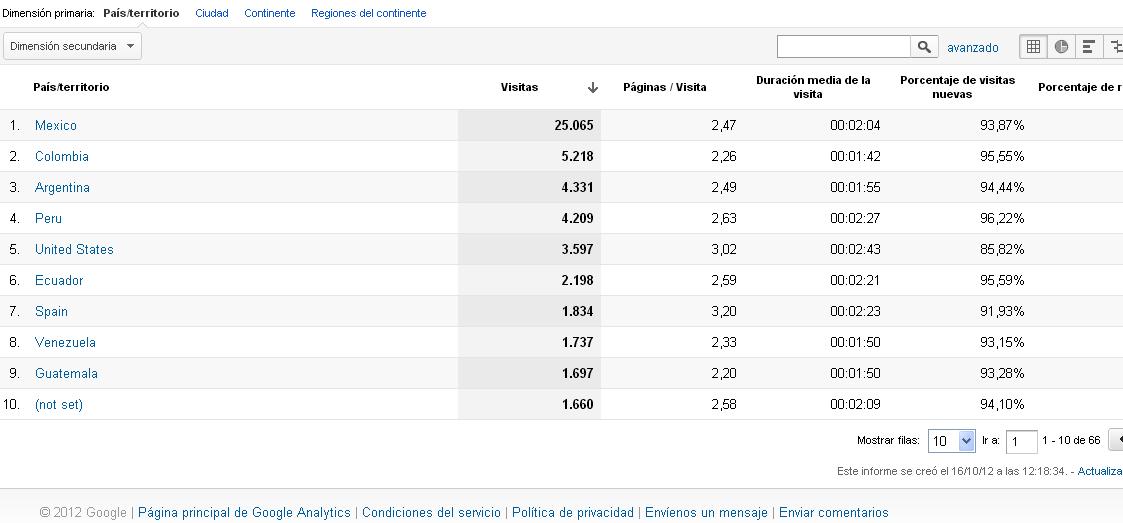Select the comparison view icon
The image size is (1123, 523).
click(x=1114, y=47)
